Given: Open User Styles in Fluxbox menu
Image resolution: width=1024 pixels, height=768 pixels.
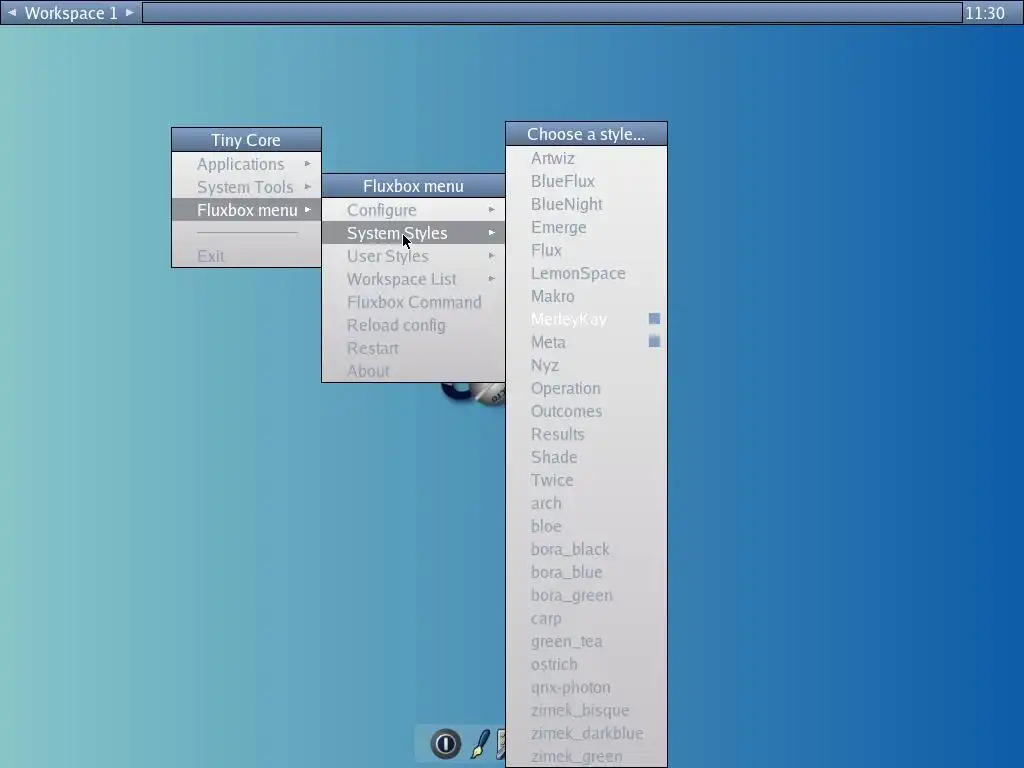Looking at the screenshot, I should 413,256.
